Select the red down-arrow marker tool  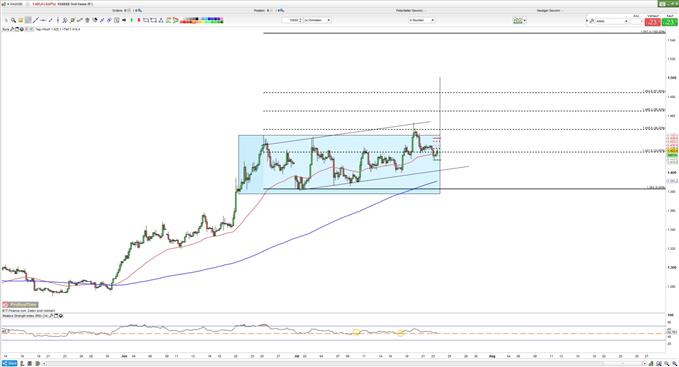[x=139, y=20]
